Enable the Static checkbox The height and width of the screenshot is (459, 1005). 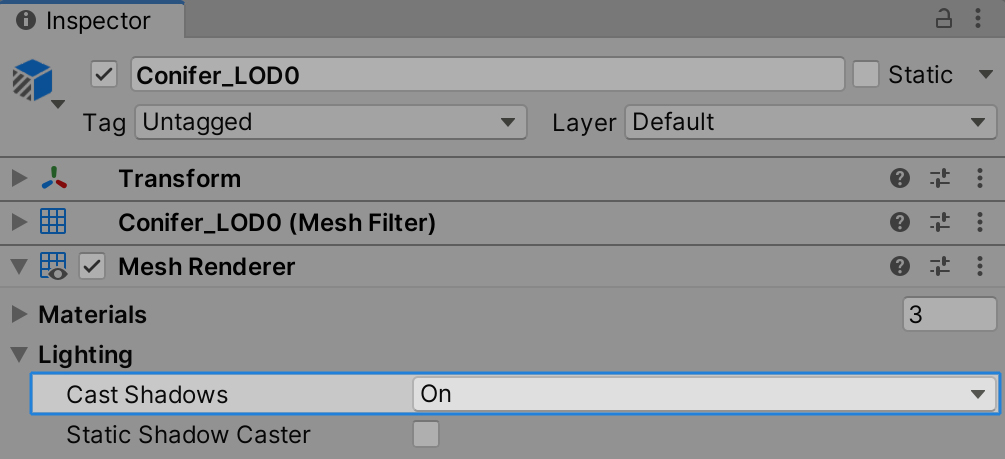point(866,75)
